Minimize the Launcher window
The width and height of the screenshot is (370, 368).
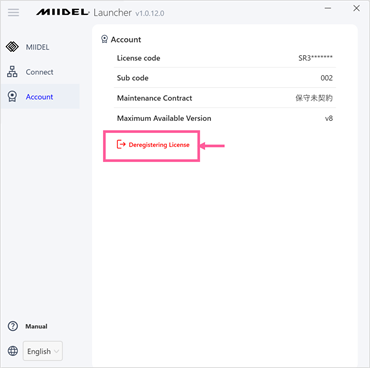click(x=328, y=8)
